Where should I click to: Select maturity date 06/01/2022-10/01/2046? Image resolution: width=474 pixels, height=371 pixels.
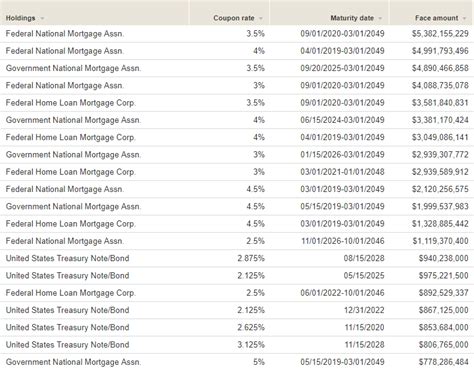[342, 293]
